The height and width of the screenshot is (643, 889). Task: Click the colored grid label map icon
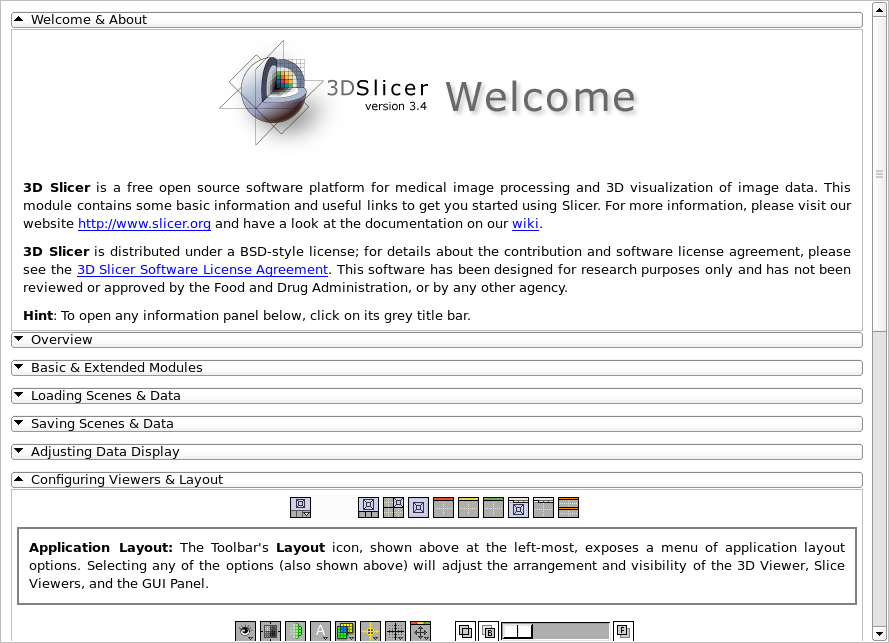pyautogui.click(x=346, y=631)
